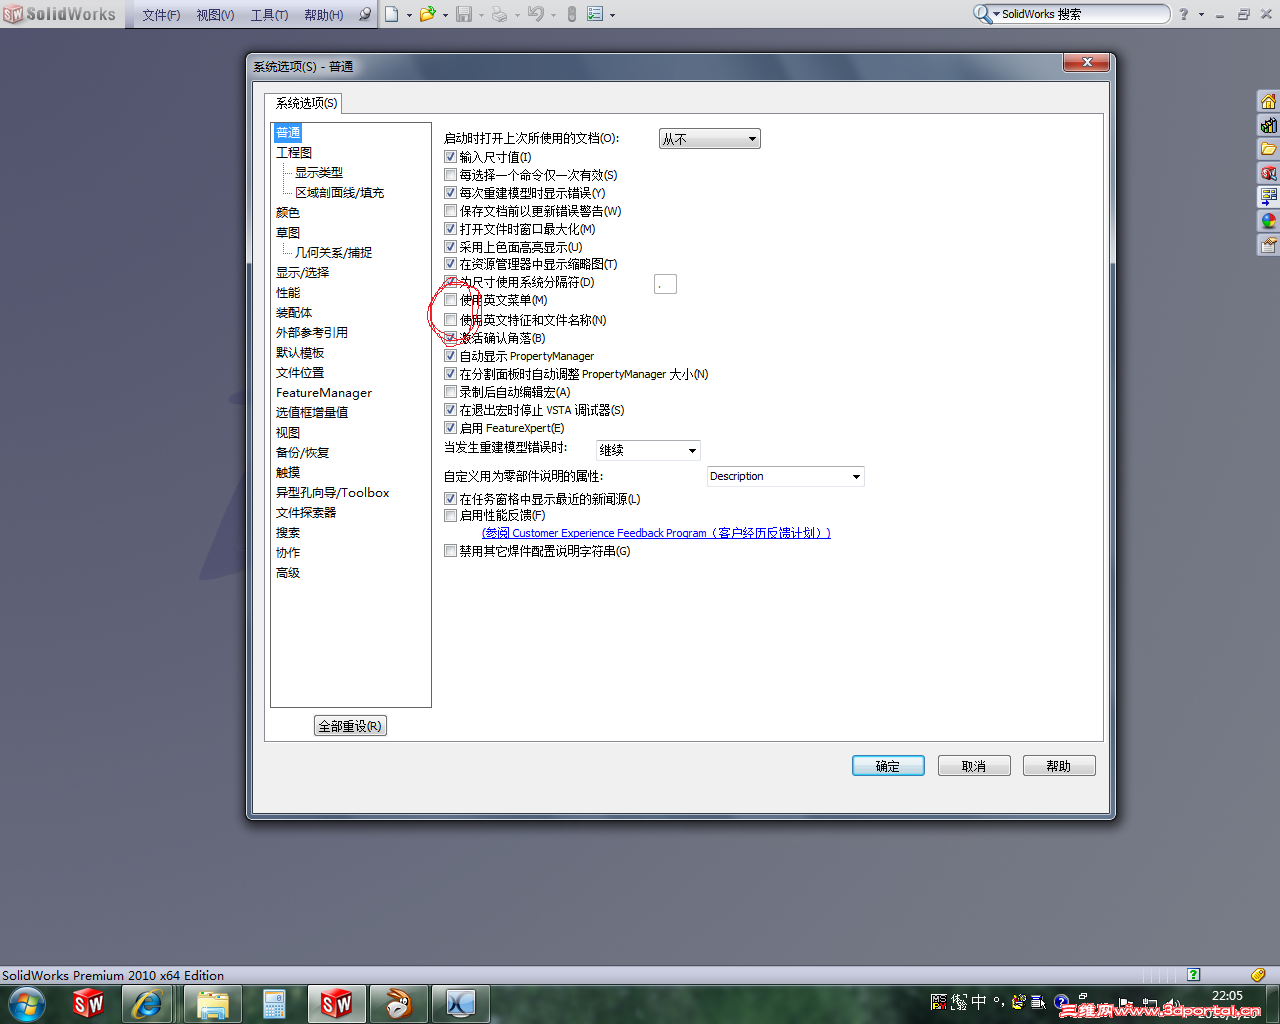Click the 帮助 button in the dialog
1280x1024 pixels.
pyautogui.click(x=1059, y=766)
